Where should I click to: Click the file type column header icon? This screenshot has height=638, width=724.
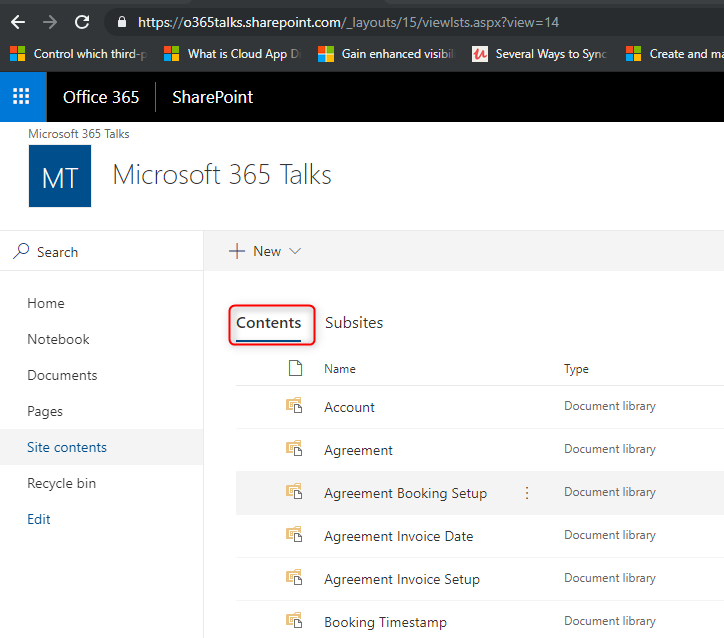click(x=295, y=369)
